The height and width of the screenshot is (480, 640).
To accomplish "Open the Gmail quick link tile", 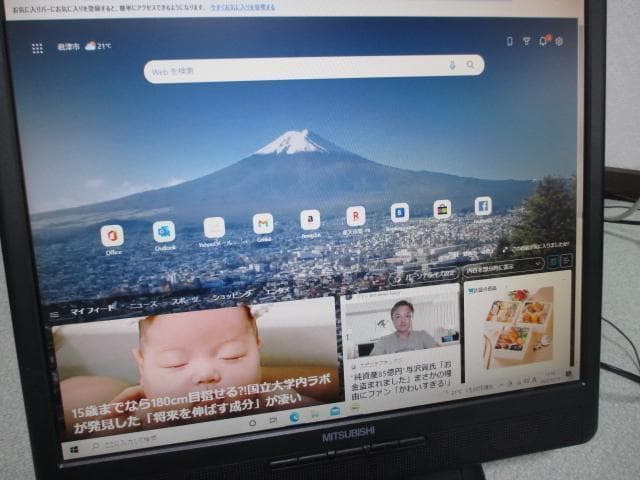I will click(x=263, y=223).
